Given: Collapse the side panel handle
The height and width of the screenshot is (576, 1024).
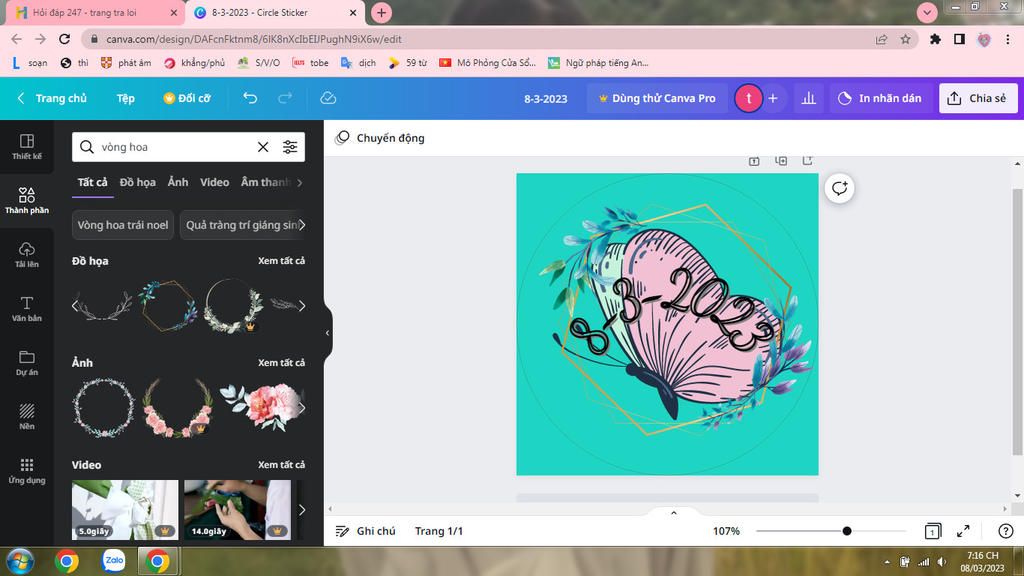Looking at the screenshot, I should pos(327,333).
